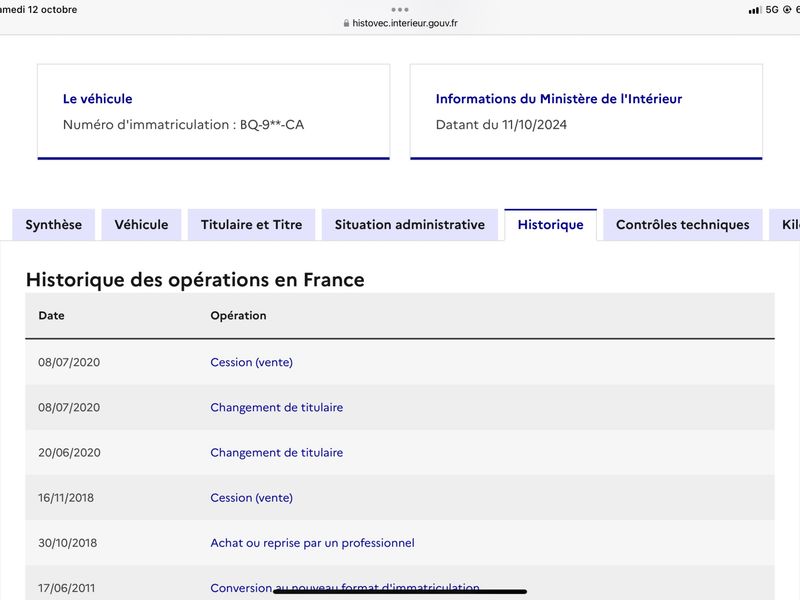The height and width of the screenshot is (600, 800).
Task: Open the Titulaire et Titre tab
Action: (x=252, y=224)
